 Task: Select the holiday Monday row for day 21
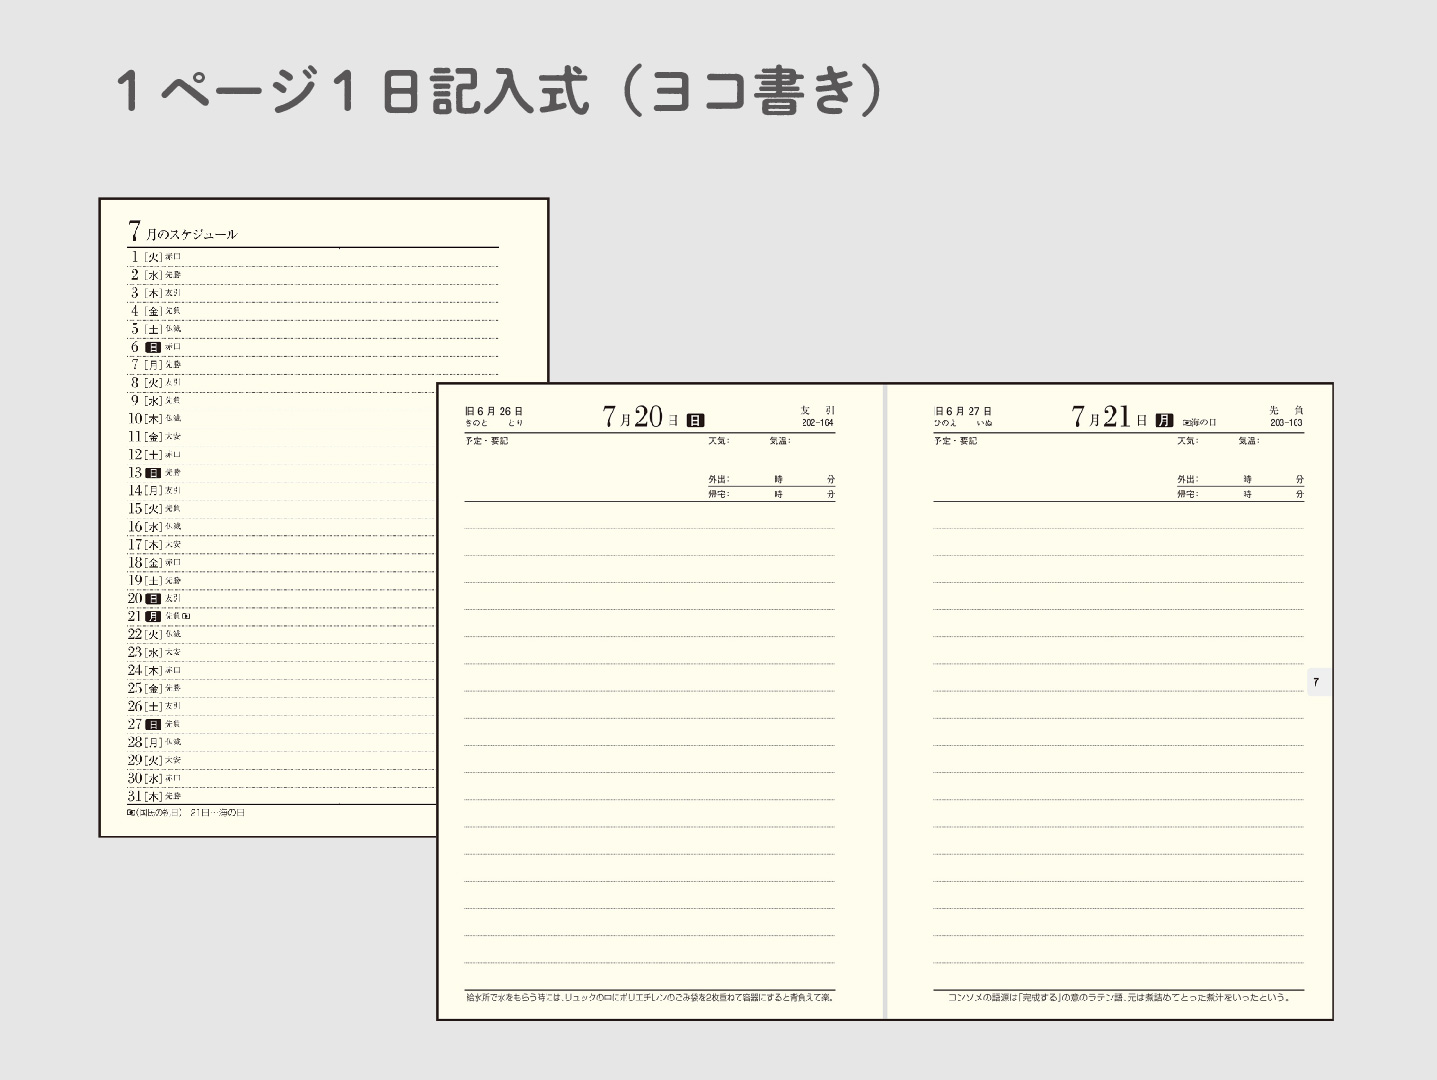coord(282,617)
